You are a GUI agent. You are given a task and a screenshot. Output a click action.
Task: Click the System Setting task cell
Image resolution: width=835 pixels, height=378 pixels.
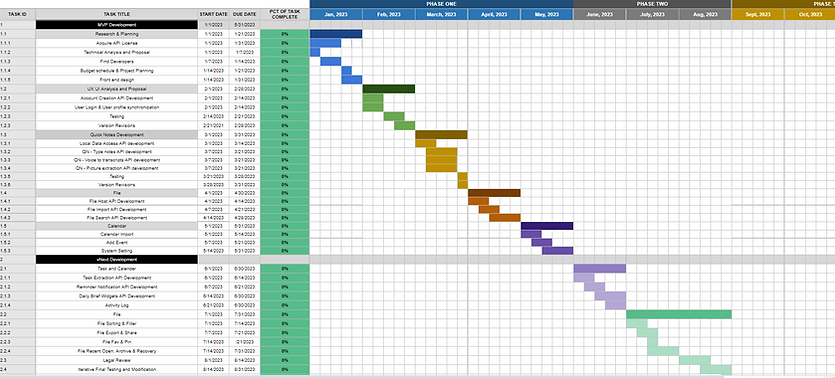click(x=117, y=251)
